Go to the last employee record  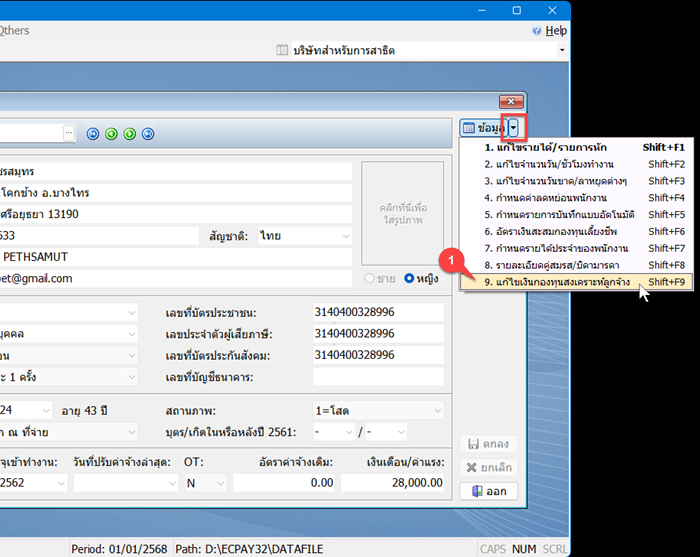[x=147, y=133]
